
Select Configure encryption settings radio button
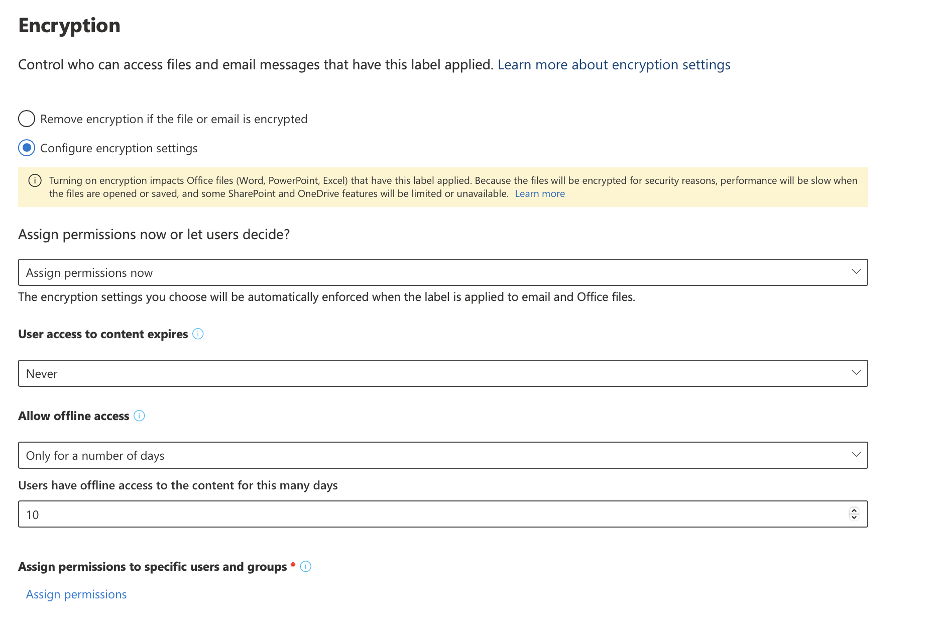pos(27,148)
